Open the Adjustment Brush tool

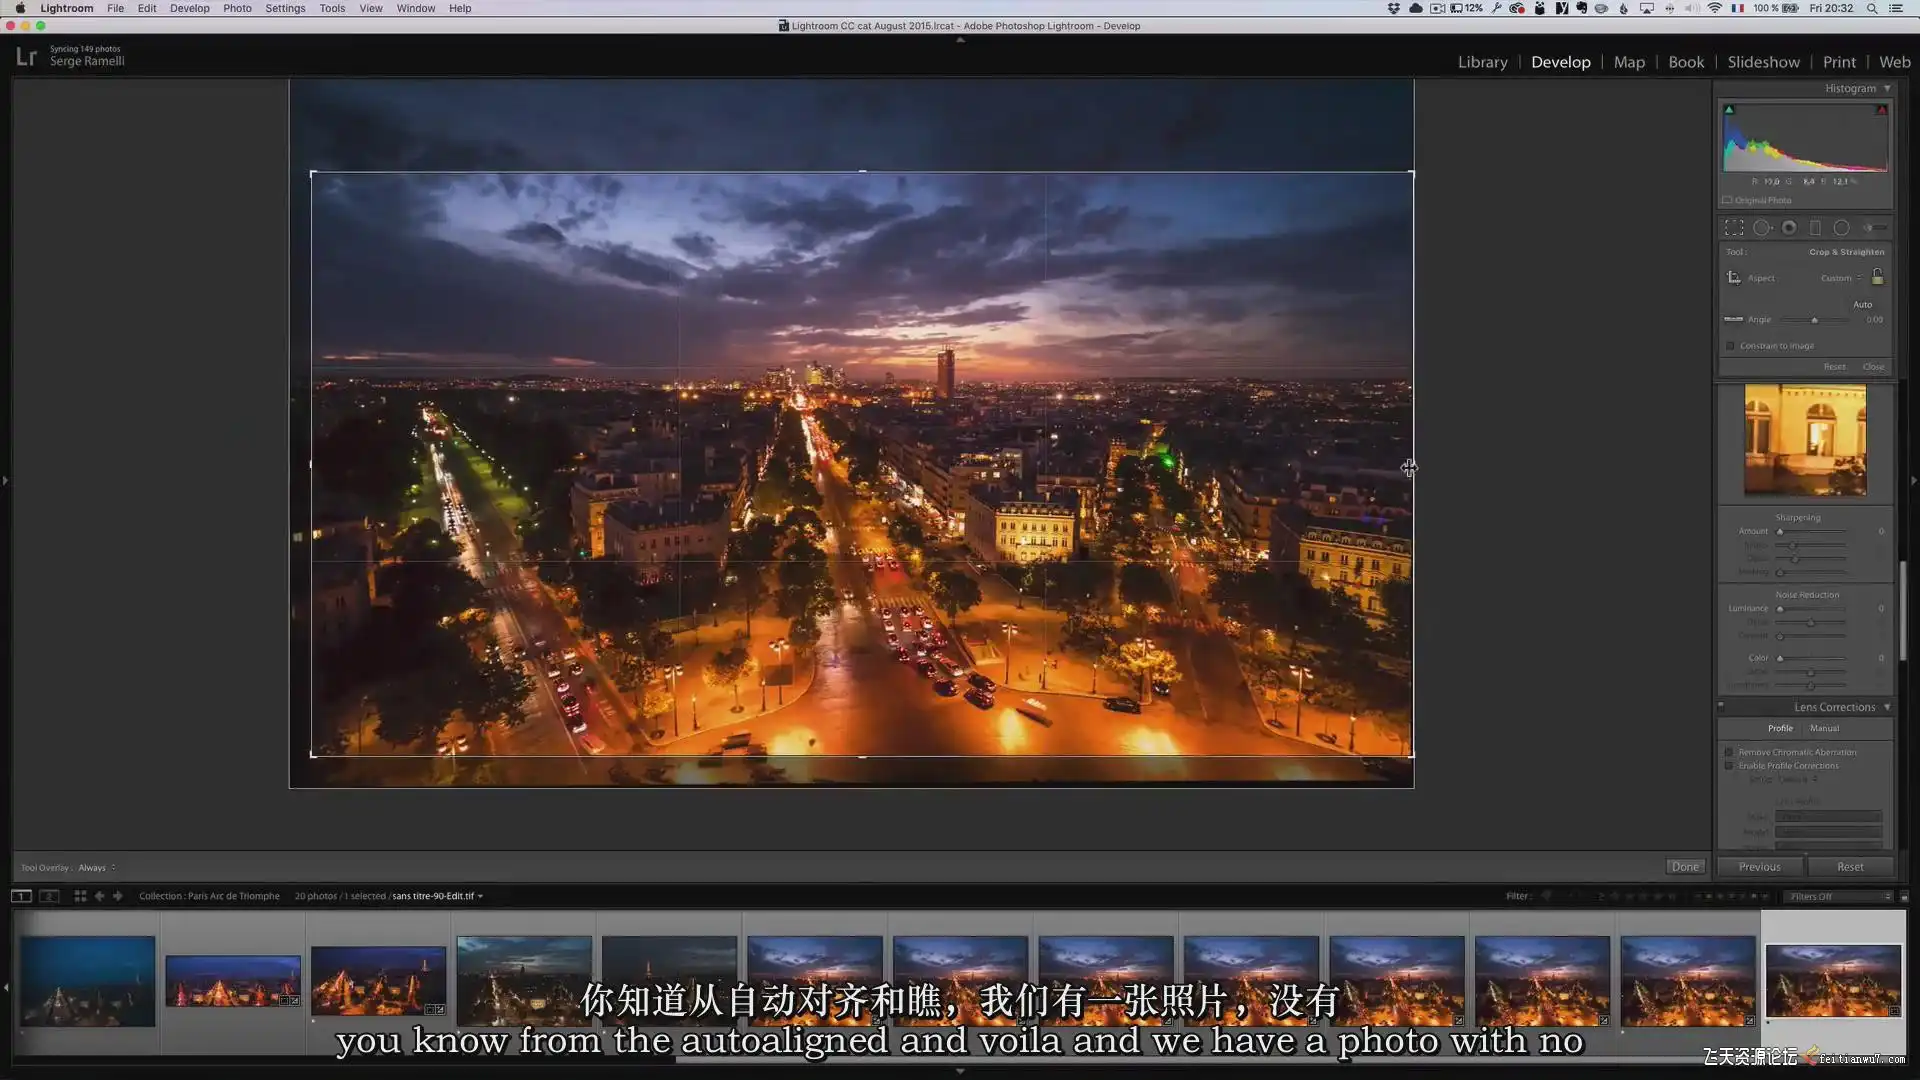coord(1874,228)
